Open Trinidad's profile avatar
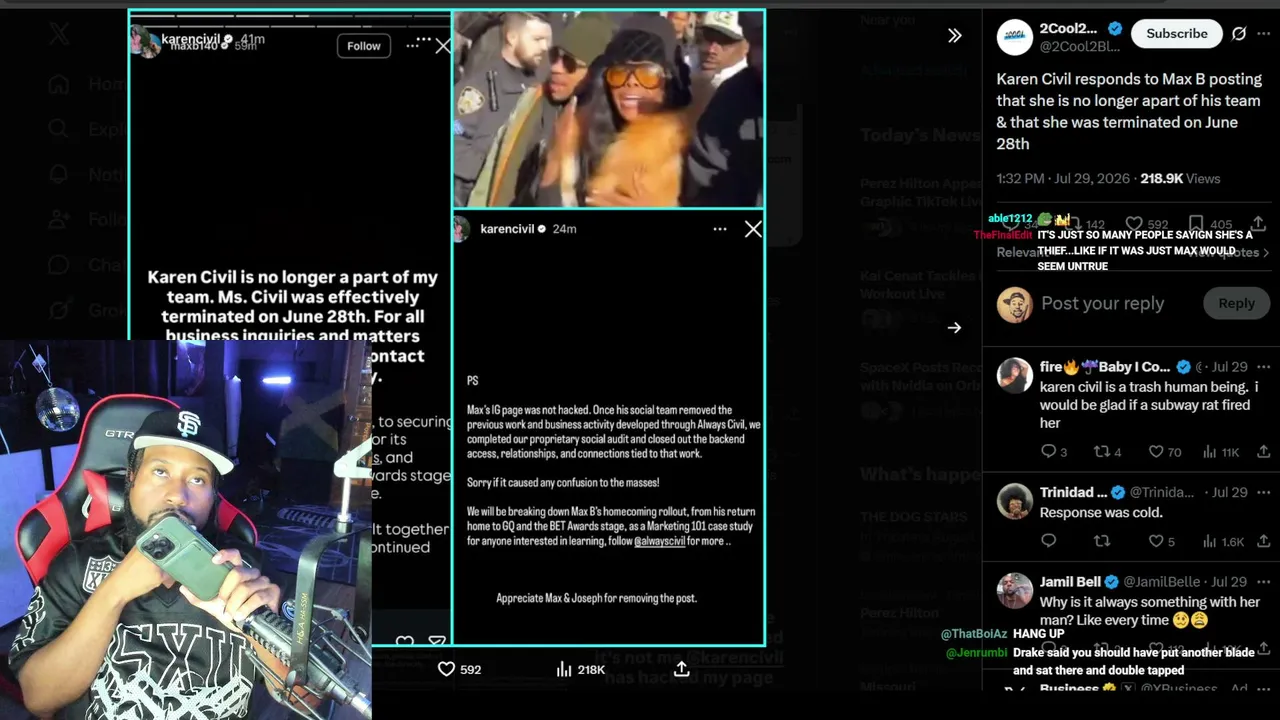 pyautogui.click(x=1015, y=500)
